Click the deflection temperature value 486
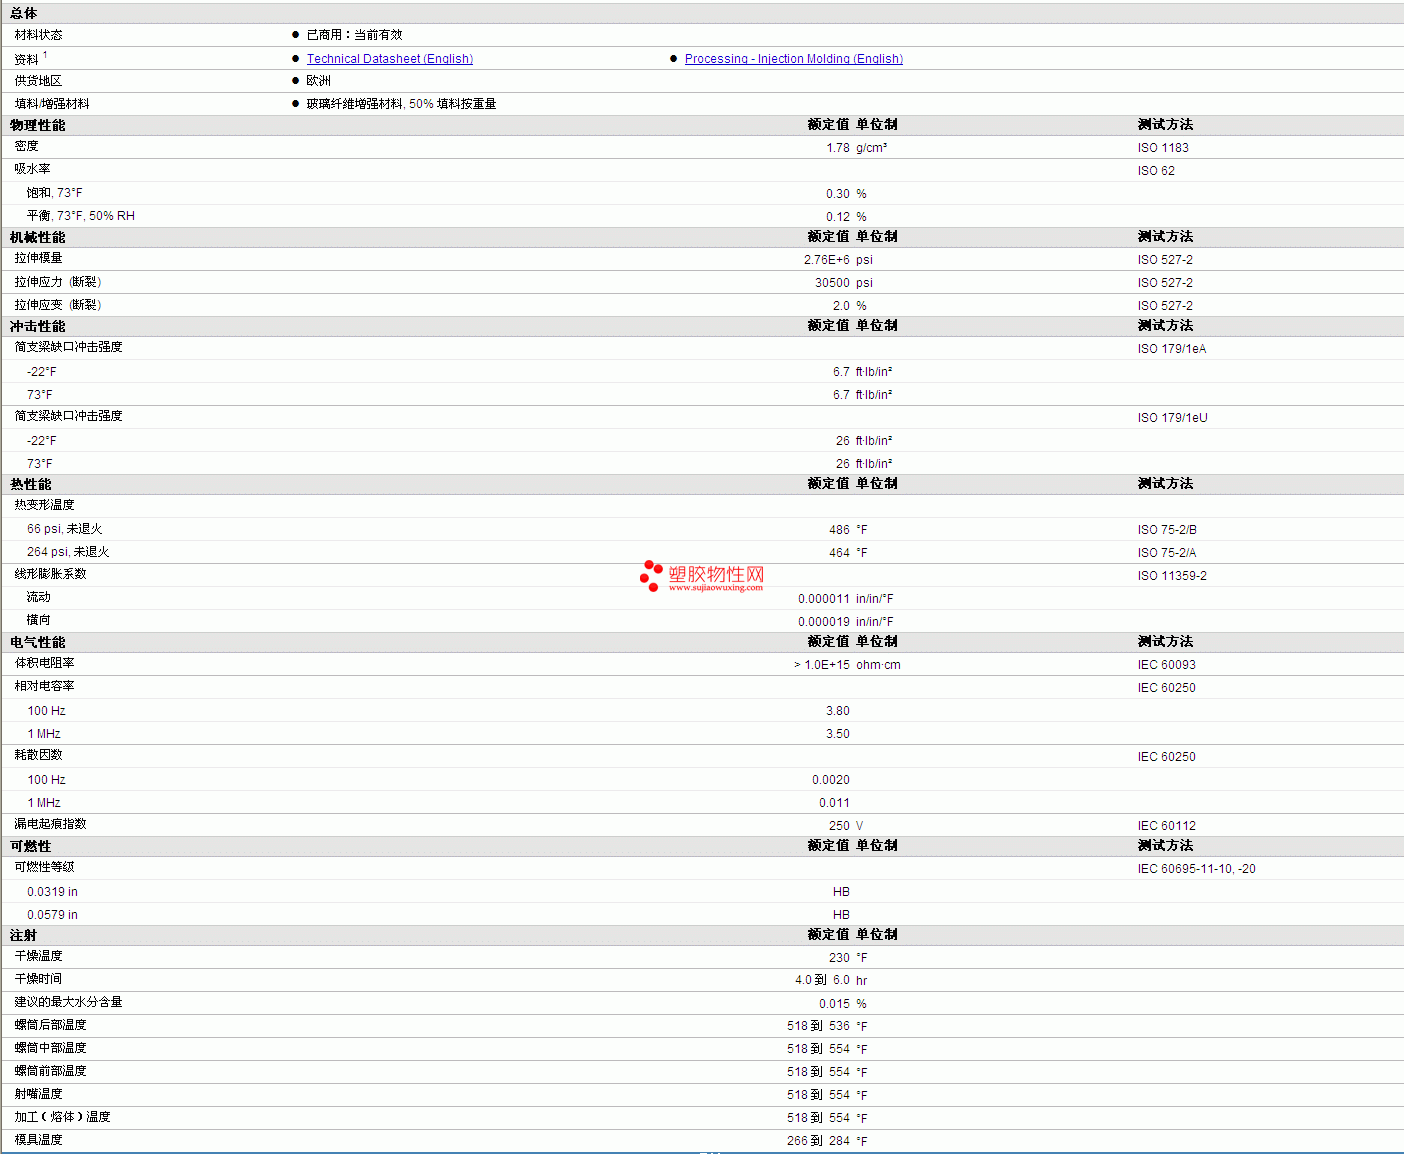Screen dimensions: 1404x1154 [839, 530]
